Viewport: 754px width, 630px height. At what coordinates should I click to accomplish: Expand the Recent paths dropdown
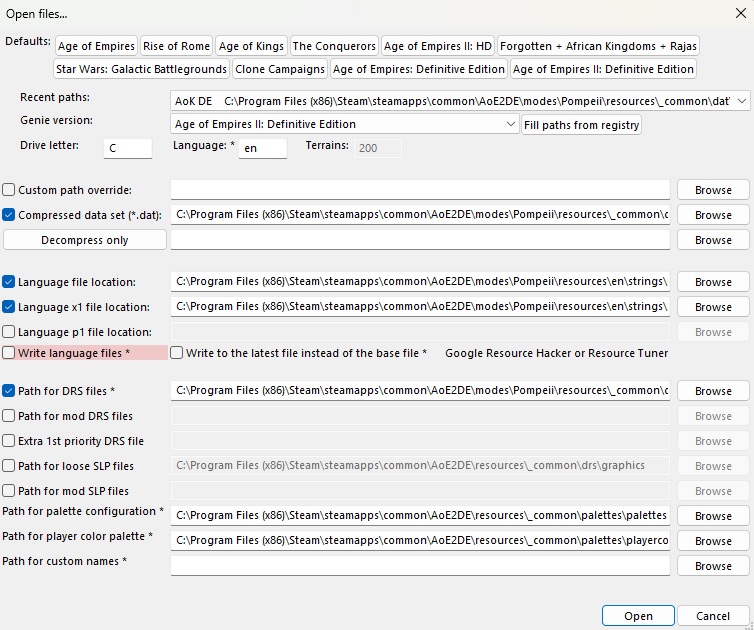pos(741,101)
